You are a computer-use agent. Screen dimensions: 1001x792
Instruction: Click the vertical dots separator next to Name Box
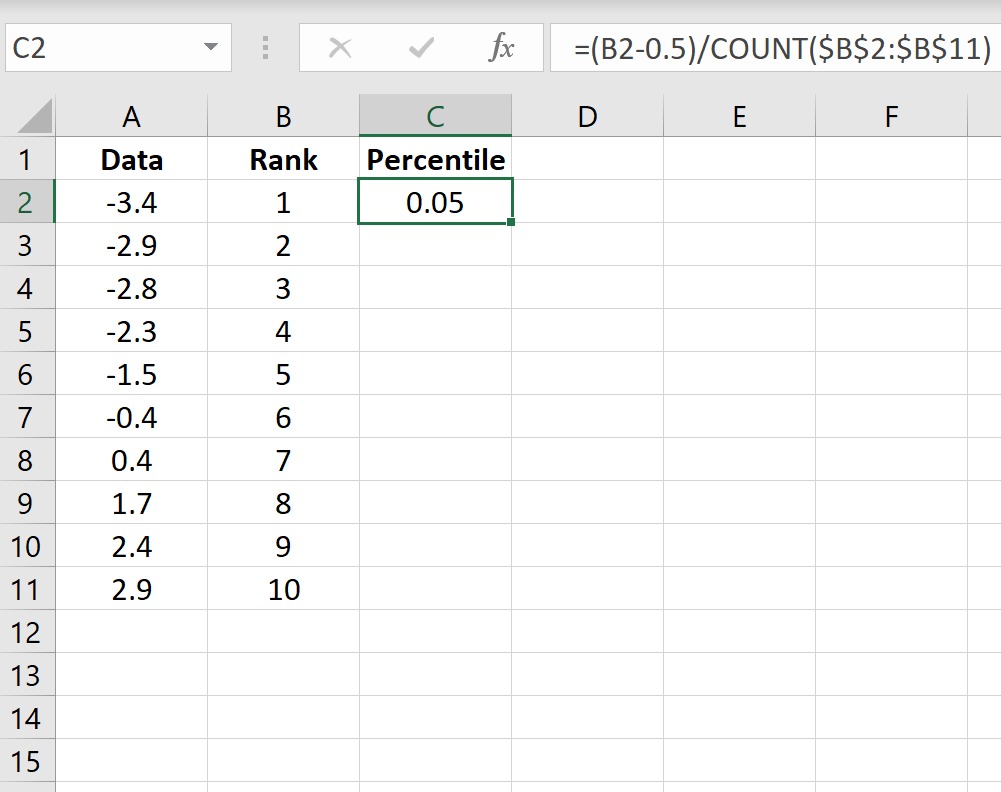pos(266,47)
